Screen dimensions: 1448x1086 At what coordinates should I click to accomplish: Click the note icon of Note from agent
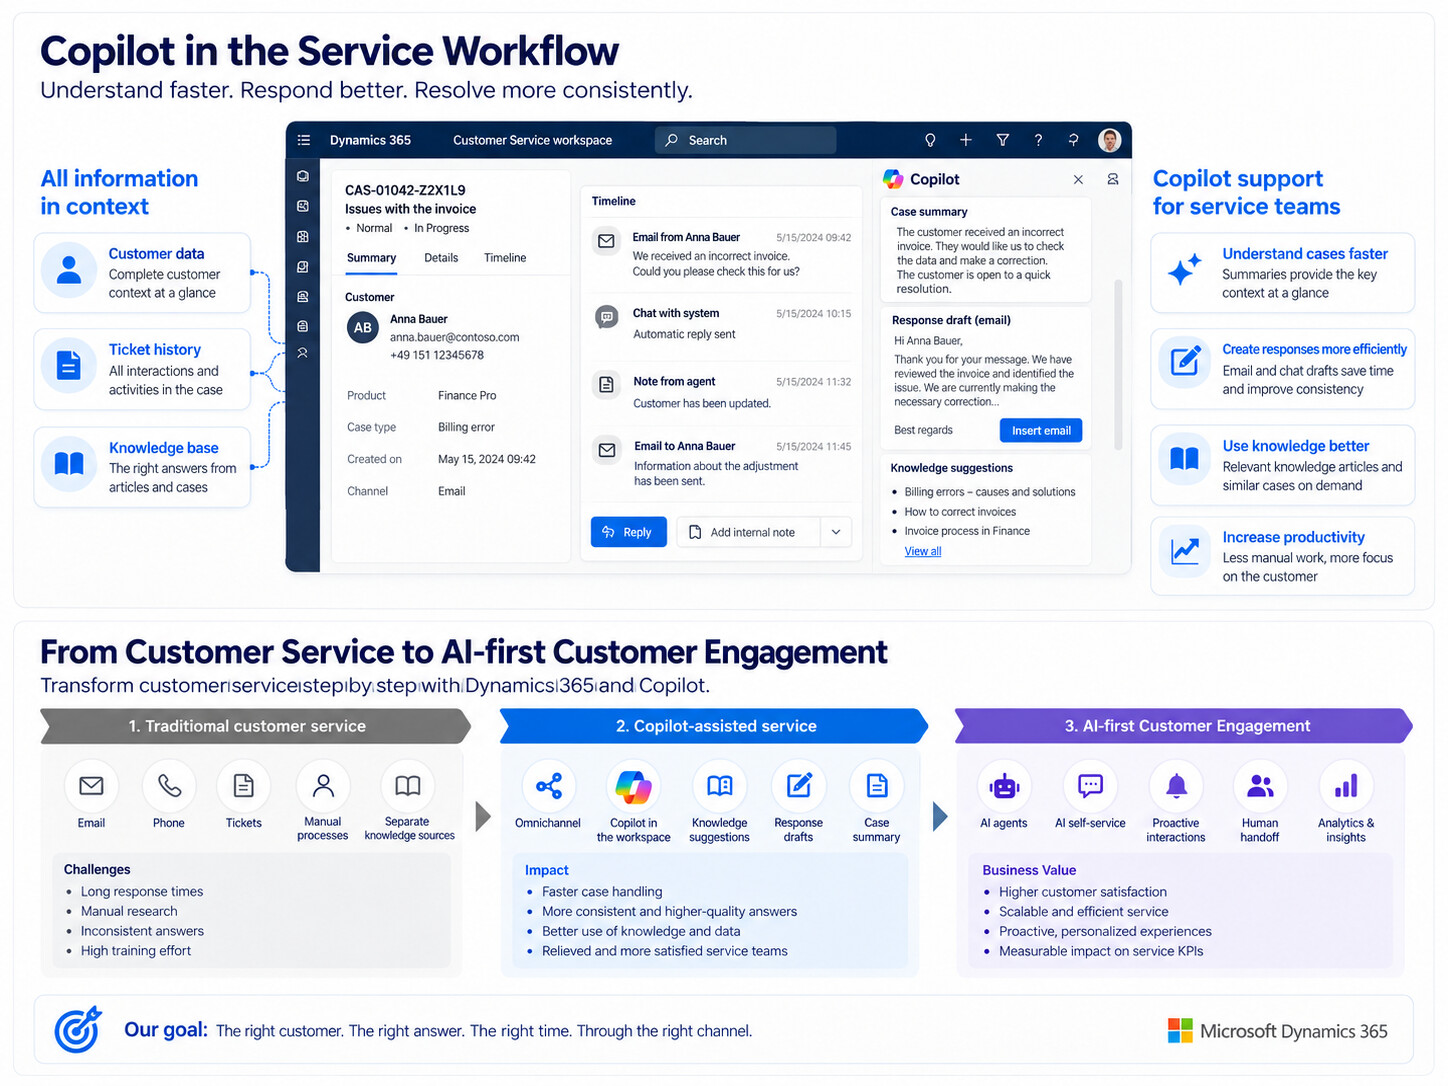tap(606, 384)
